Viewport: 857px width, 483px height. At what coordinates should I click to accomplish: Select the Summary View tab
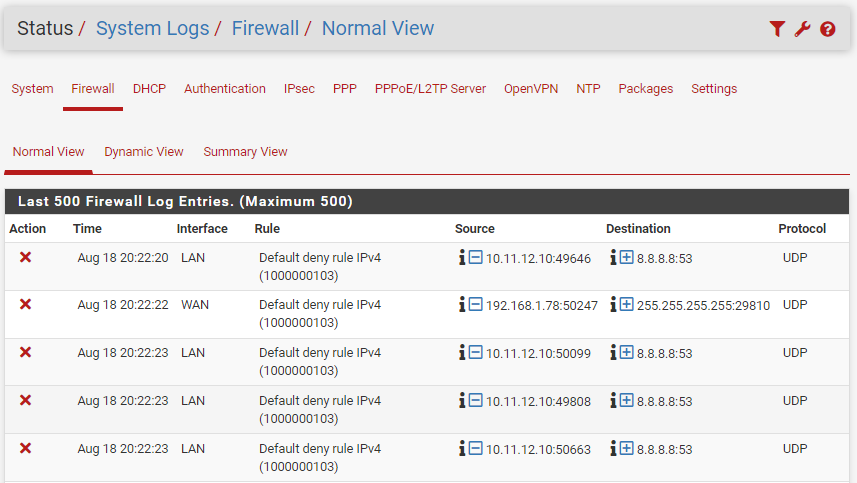click(x=245, y=152)
